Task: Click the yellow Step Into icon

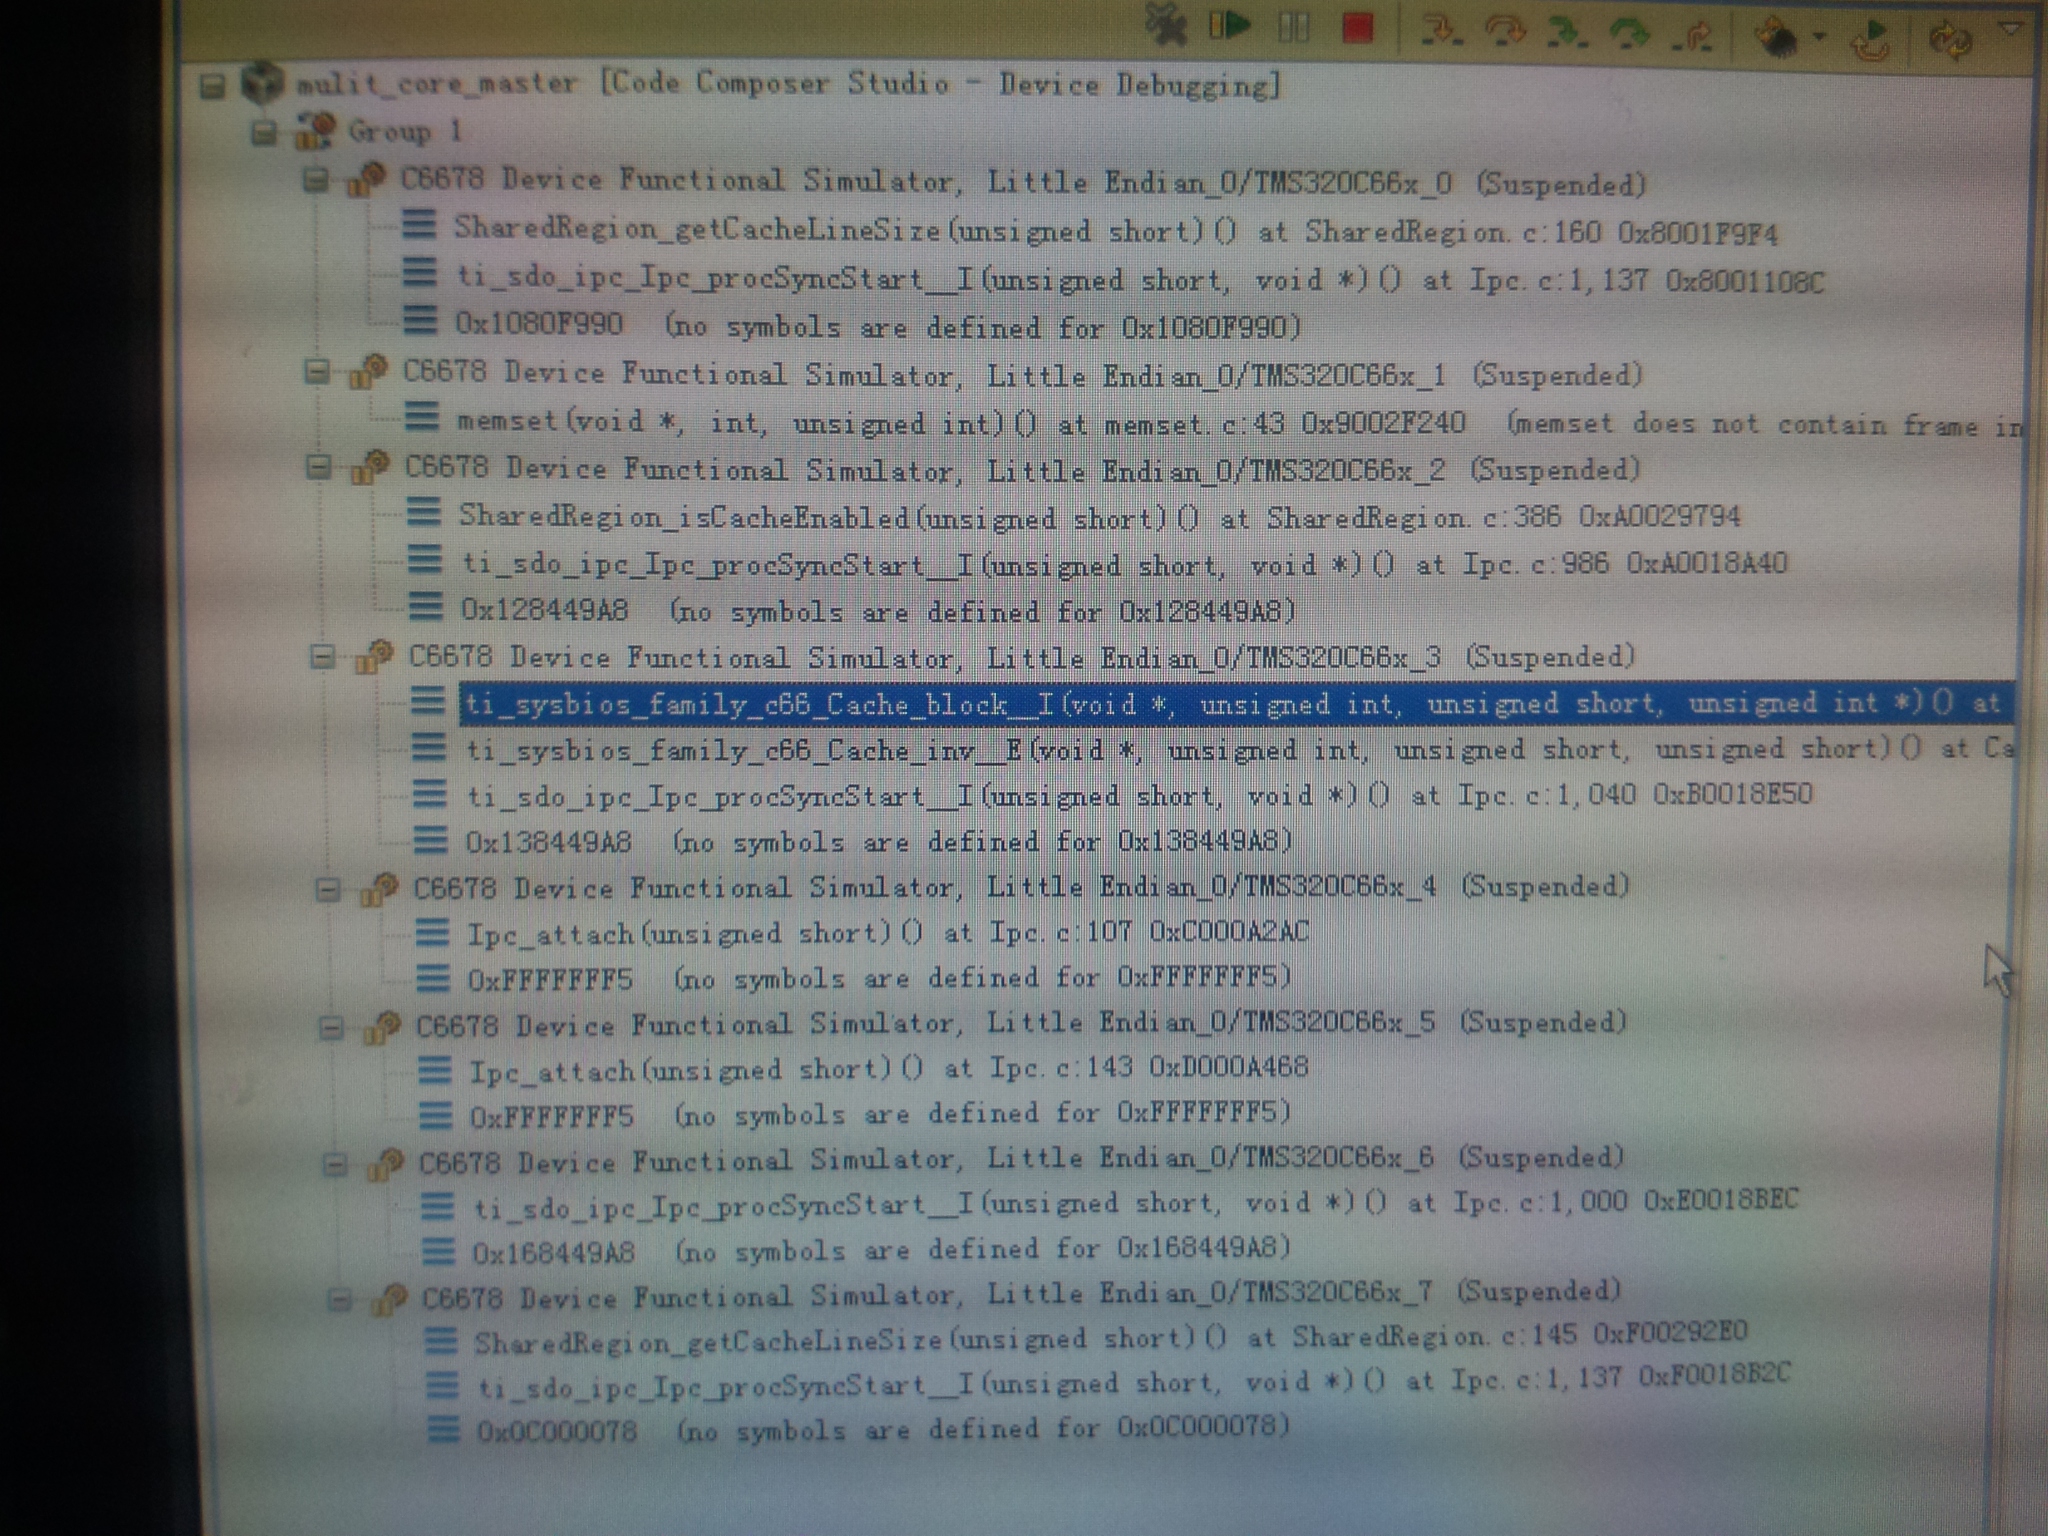Action: coord(1441,32)
